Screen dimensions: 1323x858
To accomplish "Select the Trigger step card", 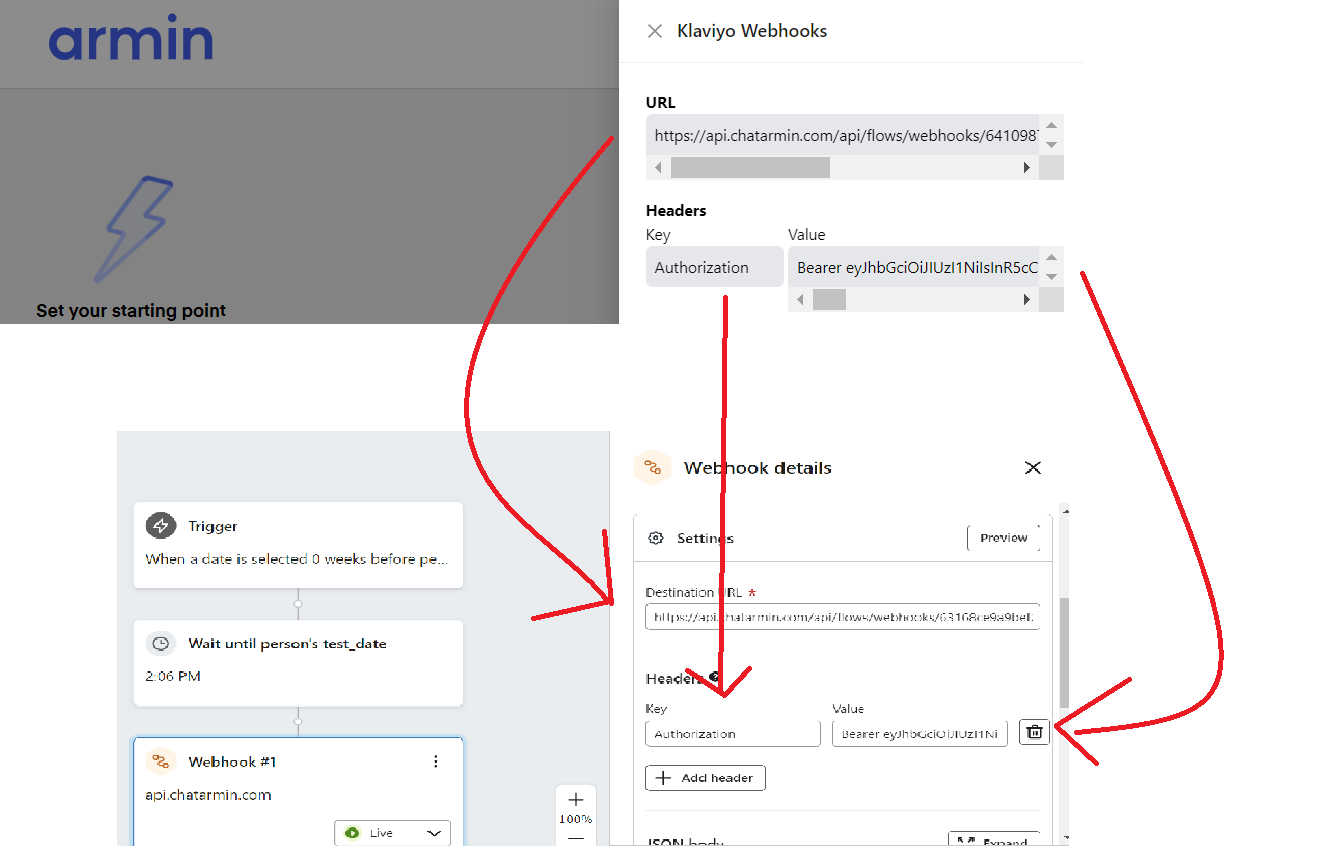I will [298, 544].
